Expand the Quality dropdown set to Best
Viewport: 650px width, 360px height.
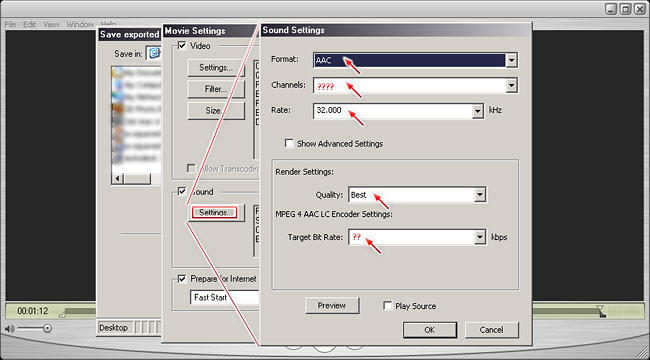(x=417, y=195)
